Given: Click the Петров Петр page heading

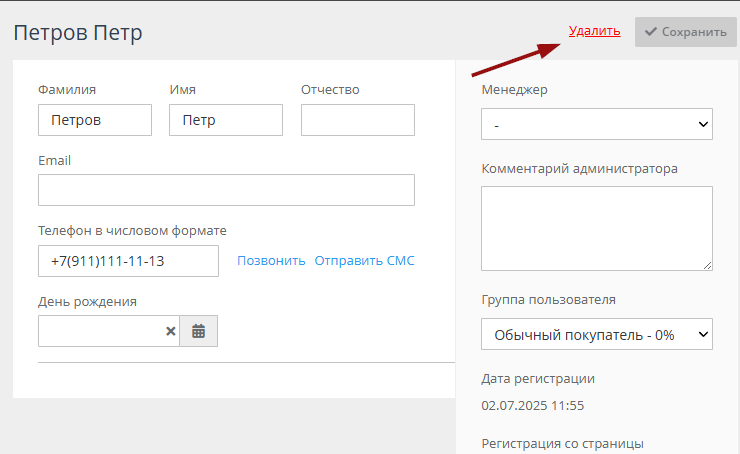Looking at the screenshot, I should (78, 32).
